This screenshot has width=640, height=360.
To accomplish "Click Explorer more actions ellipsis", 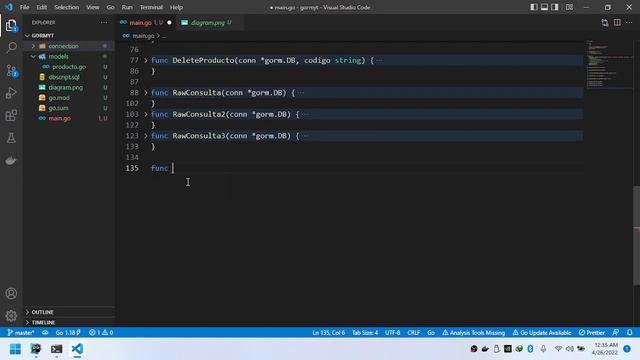I will 104,22.
